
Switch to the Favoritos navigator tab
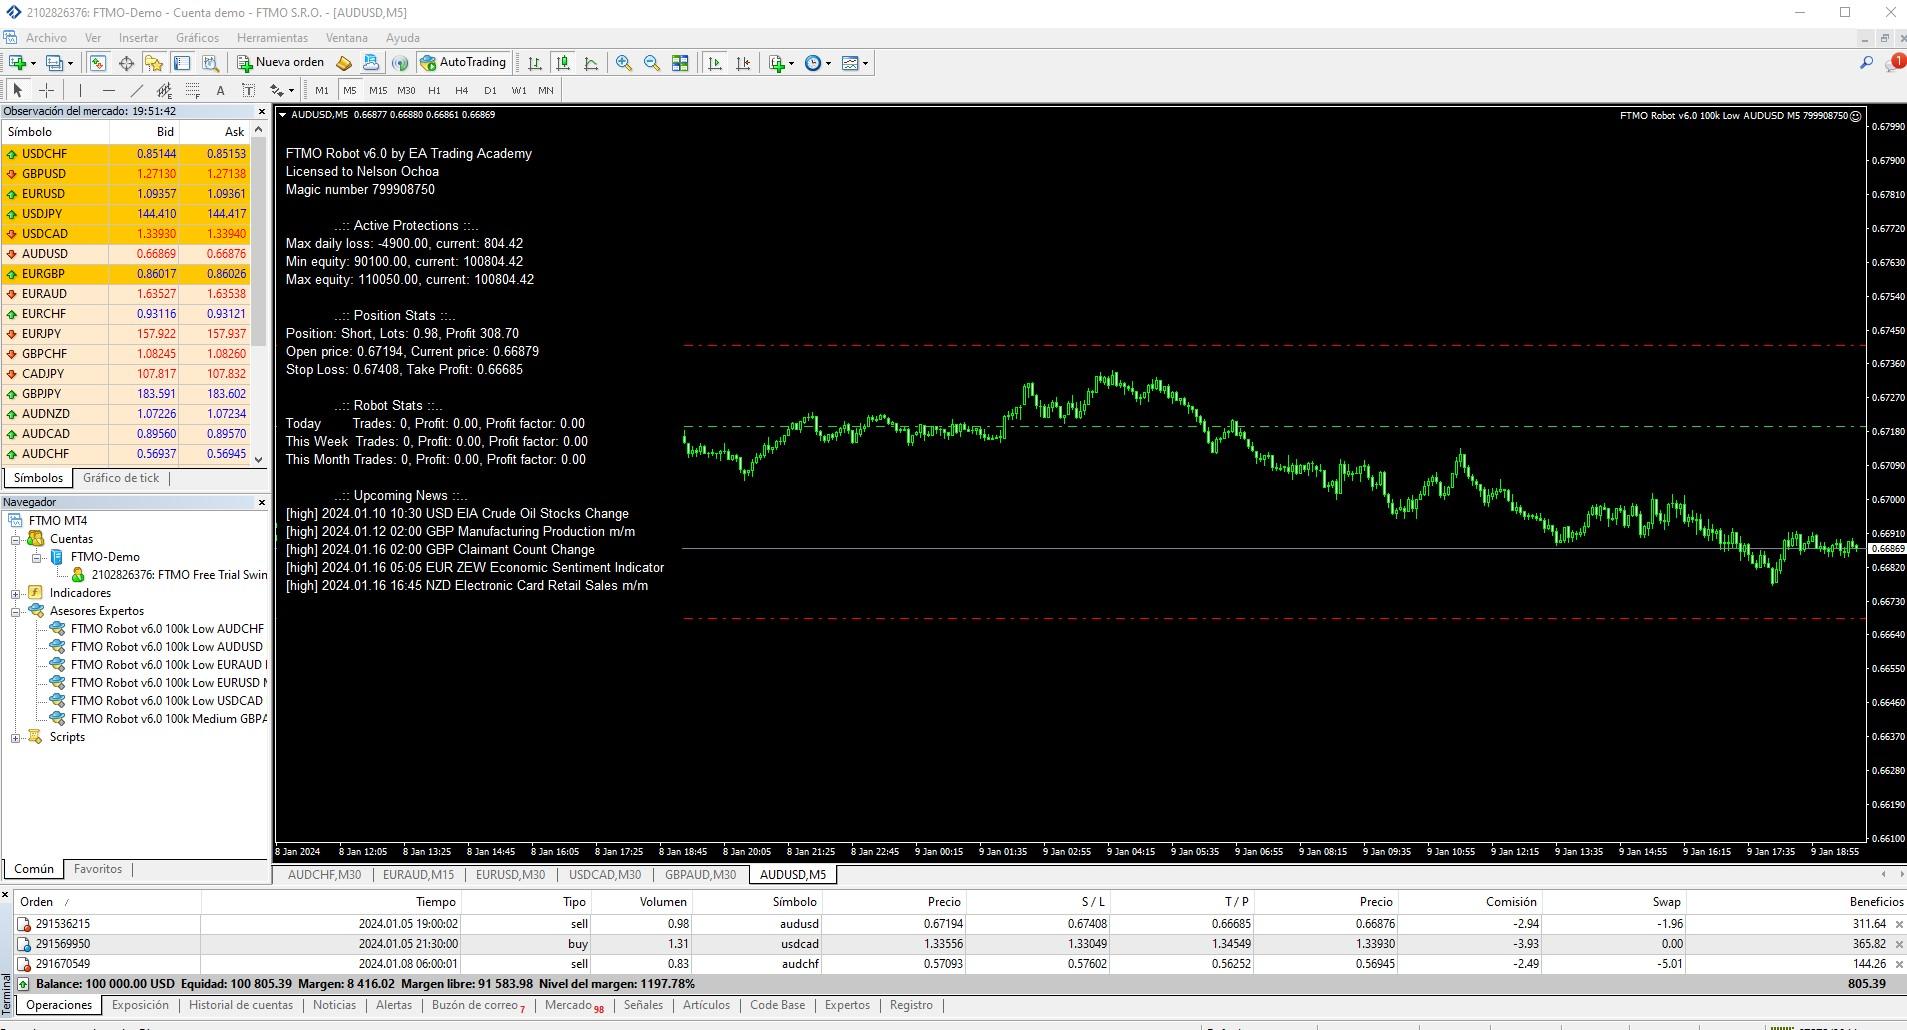tap(98, 869)
